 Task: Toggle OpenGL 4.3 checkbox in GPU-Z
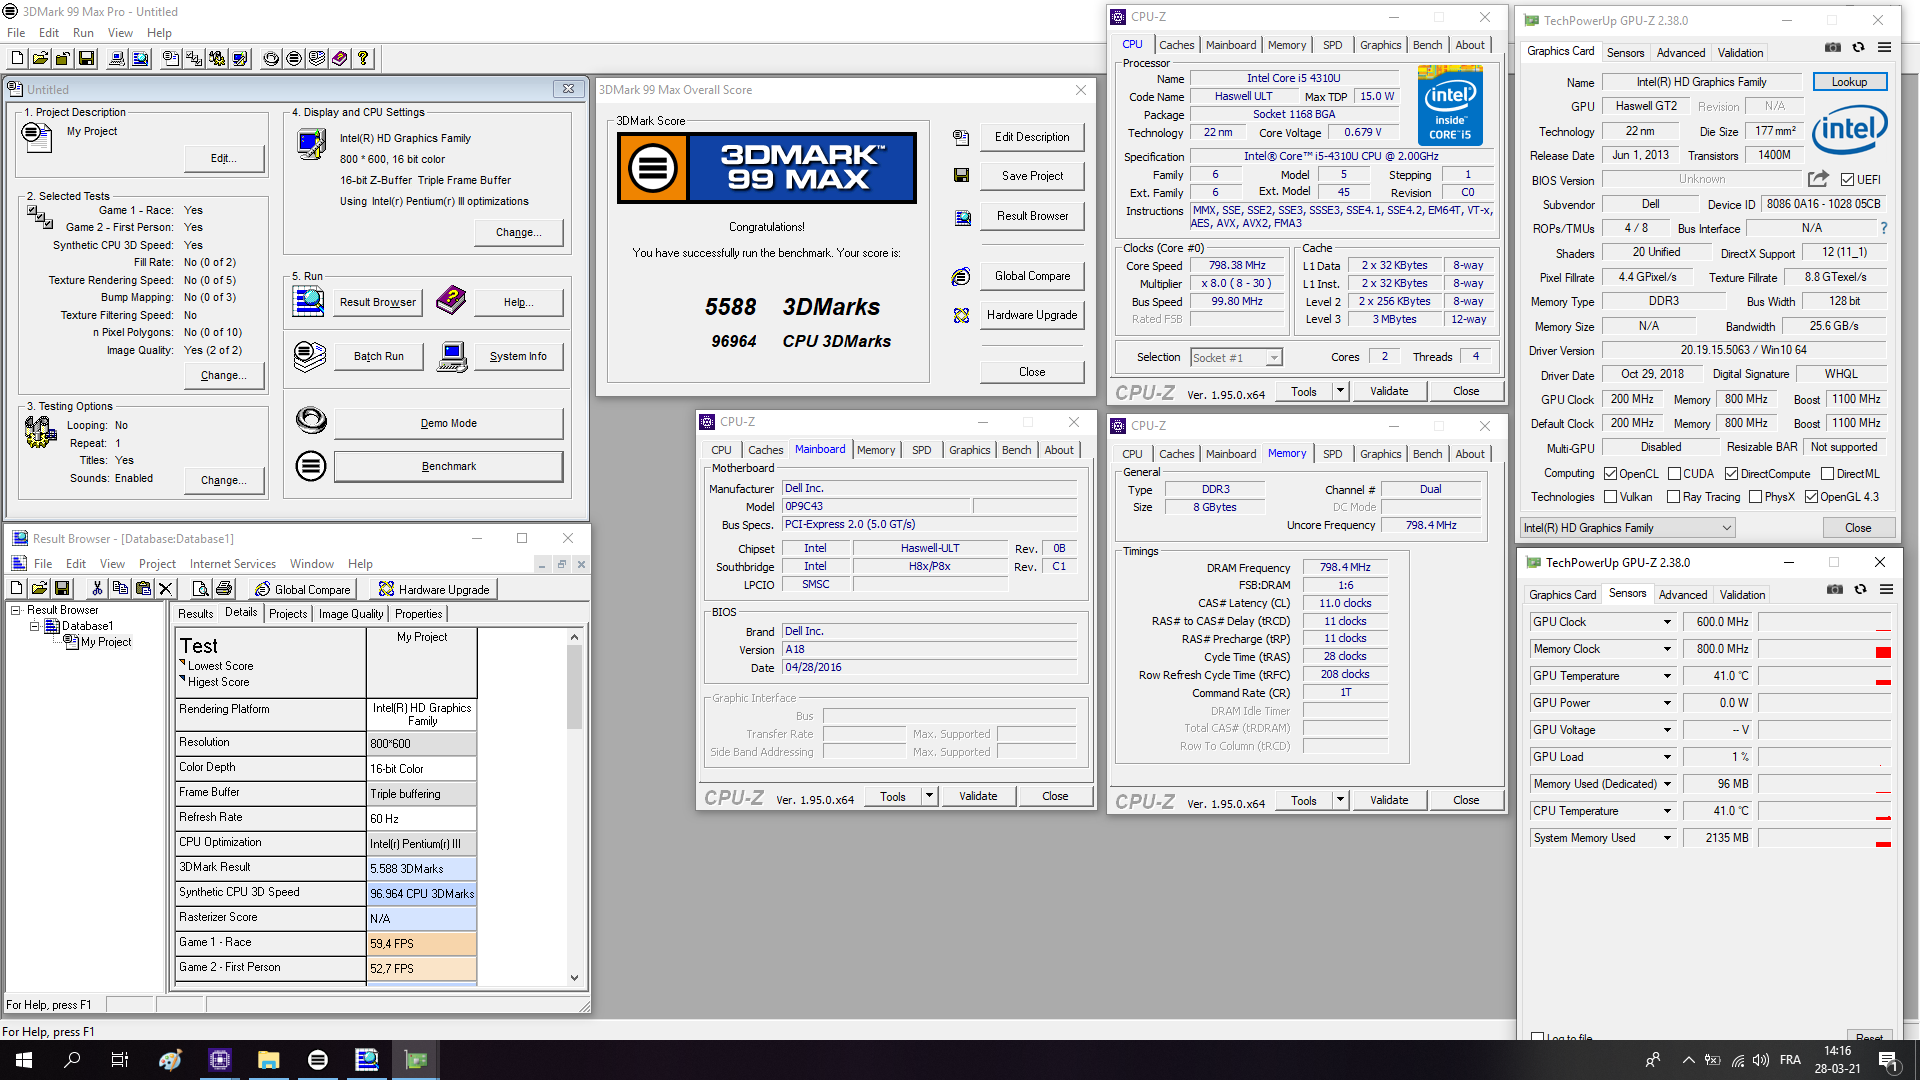point(1811,497)
